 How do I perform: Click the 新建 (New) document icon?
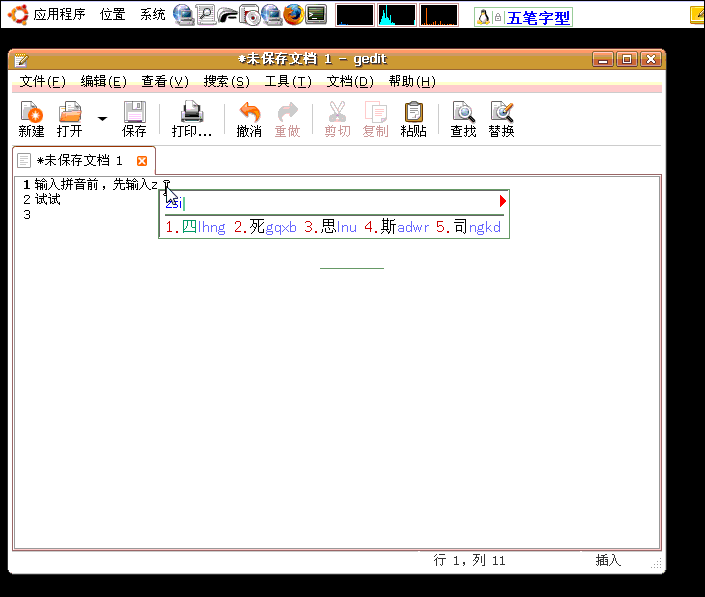coord(31,112)
